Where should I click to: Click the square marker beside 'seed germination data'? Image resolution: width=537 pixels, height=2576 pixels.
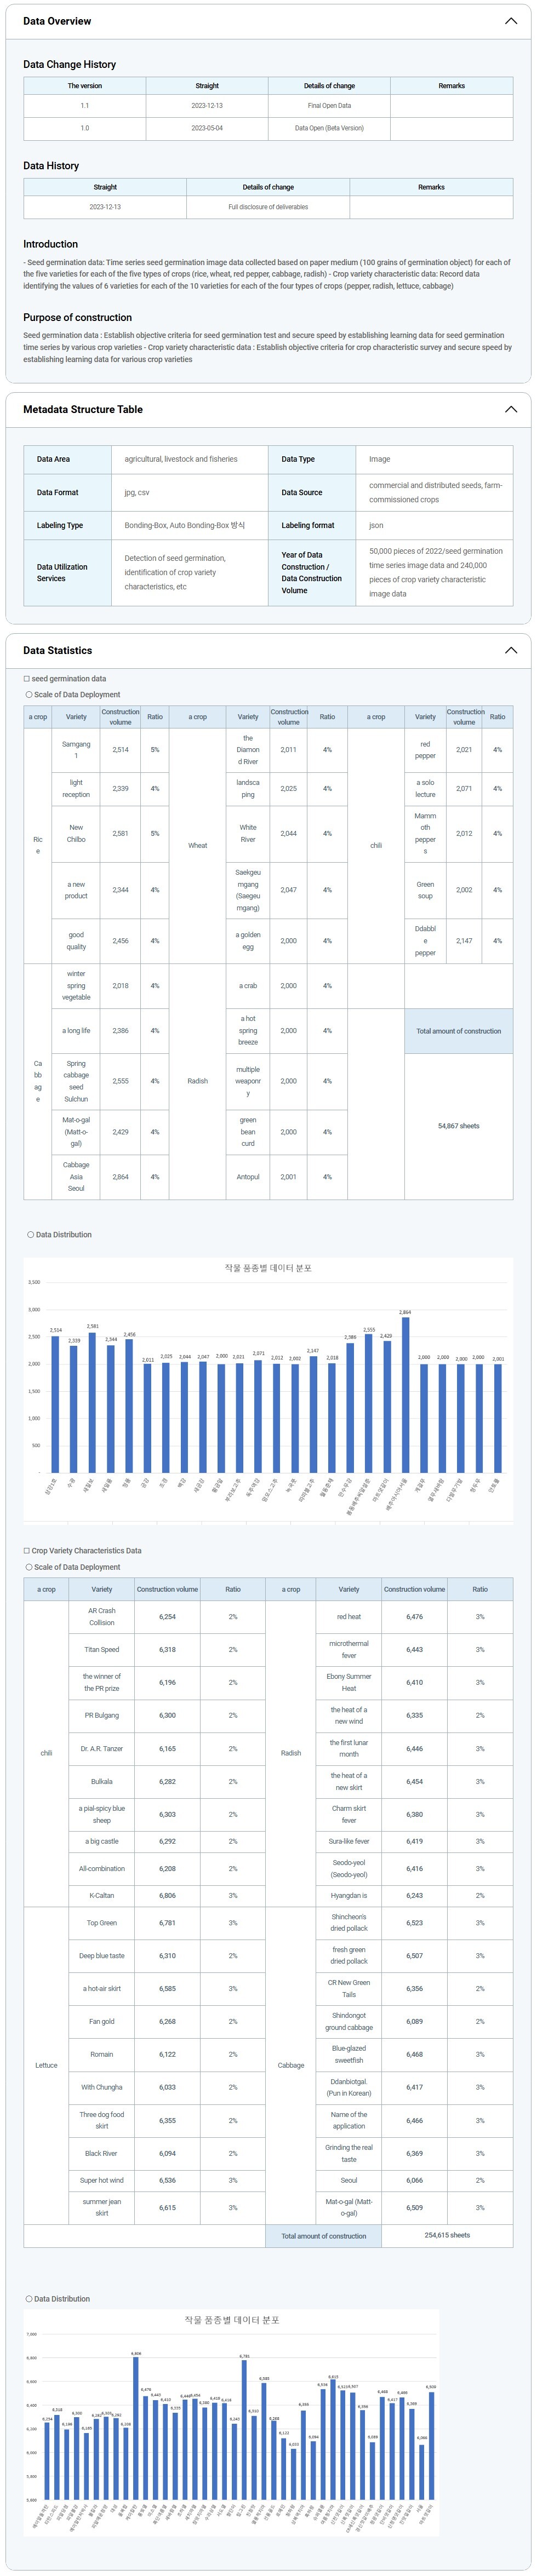(27, 678)
